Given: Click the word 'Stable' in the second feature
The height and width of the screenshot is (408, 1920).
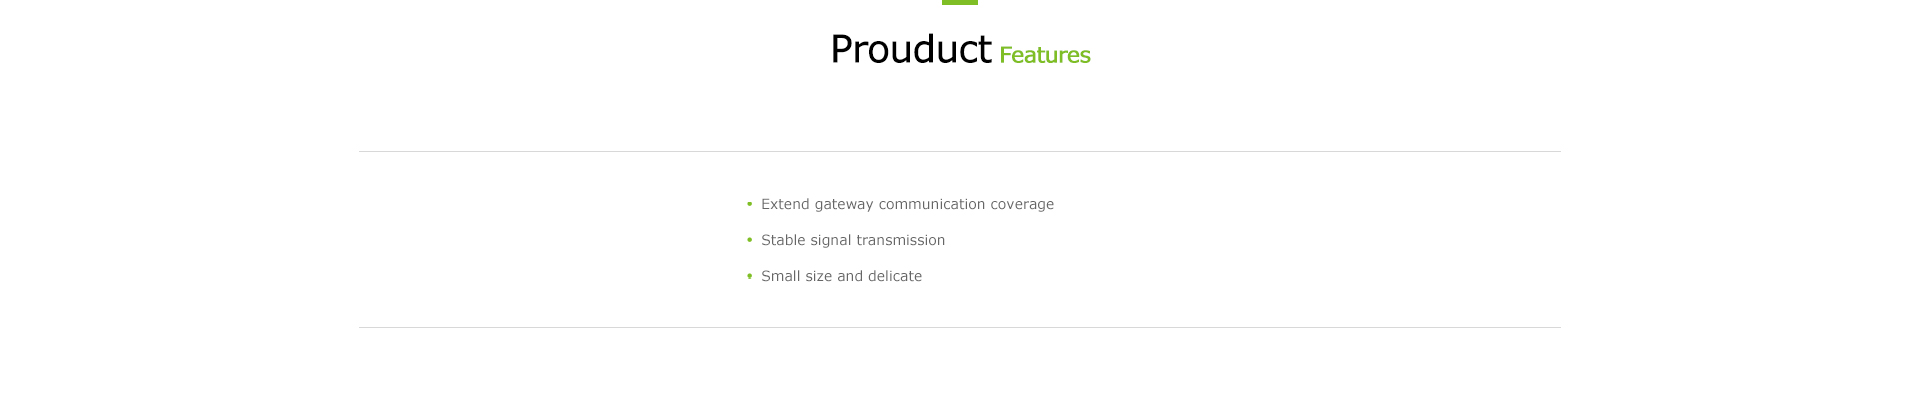Looking at the screenshot, I should pyautogui.click(x=783, y=240).
